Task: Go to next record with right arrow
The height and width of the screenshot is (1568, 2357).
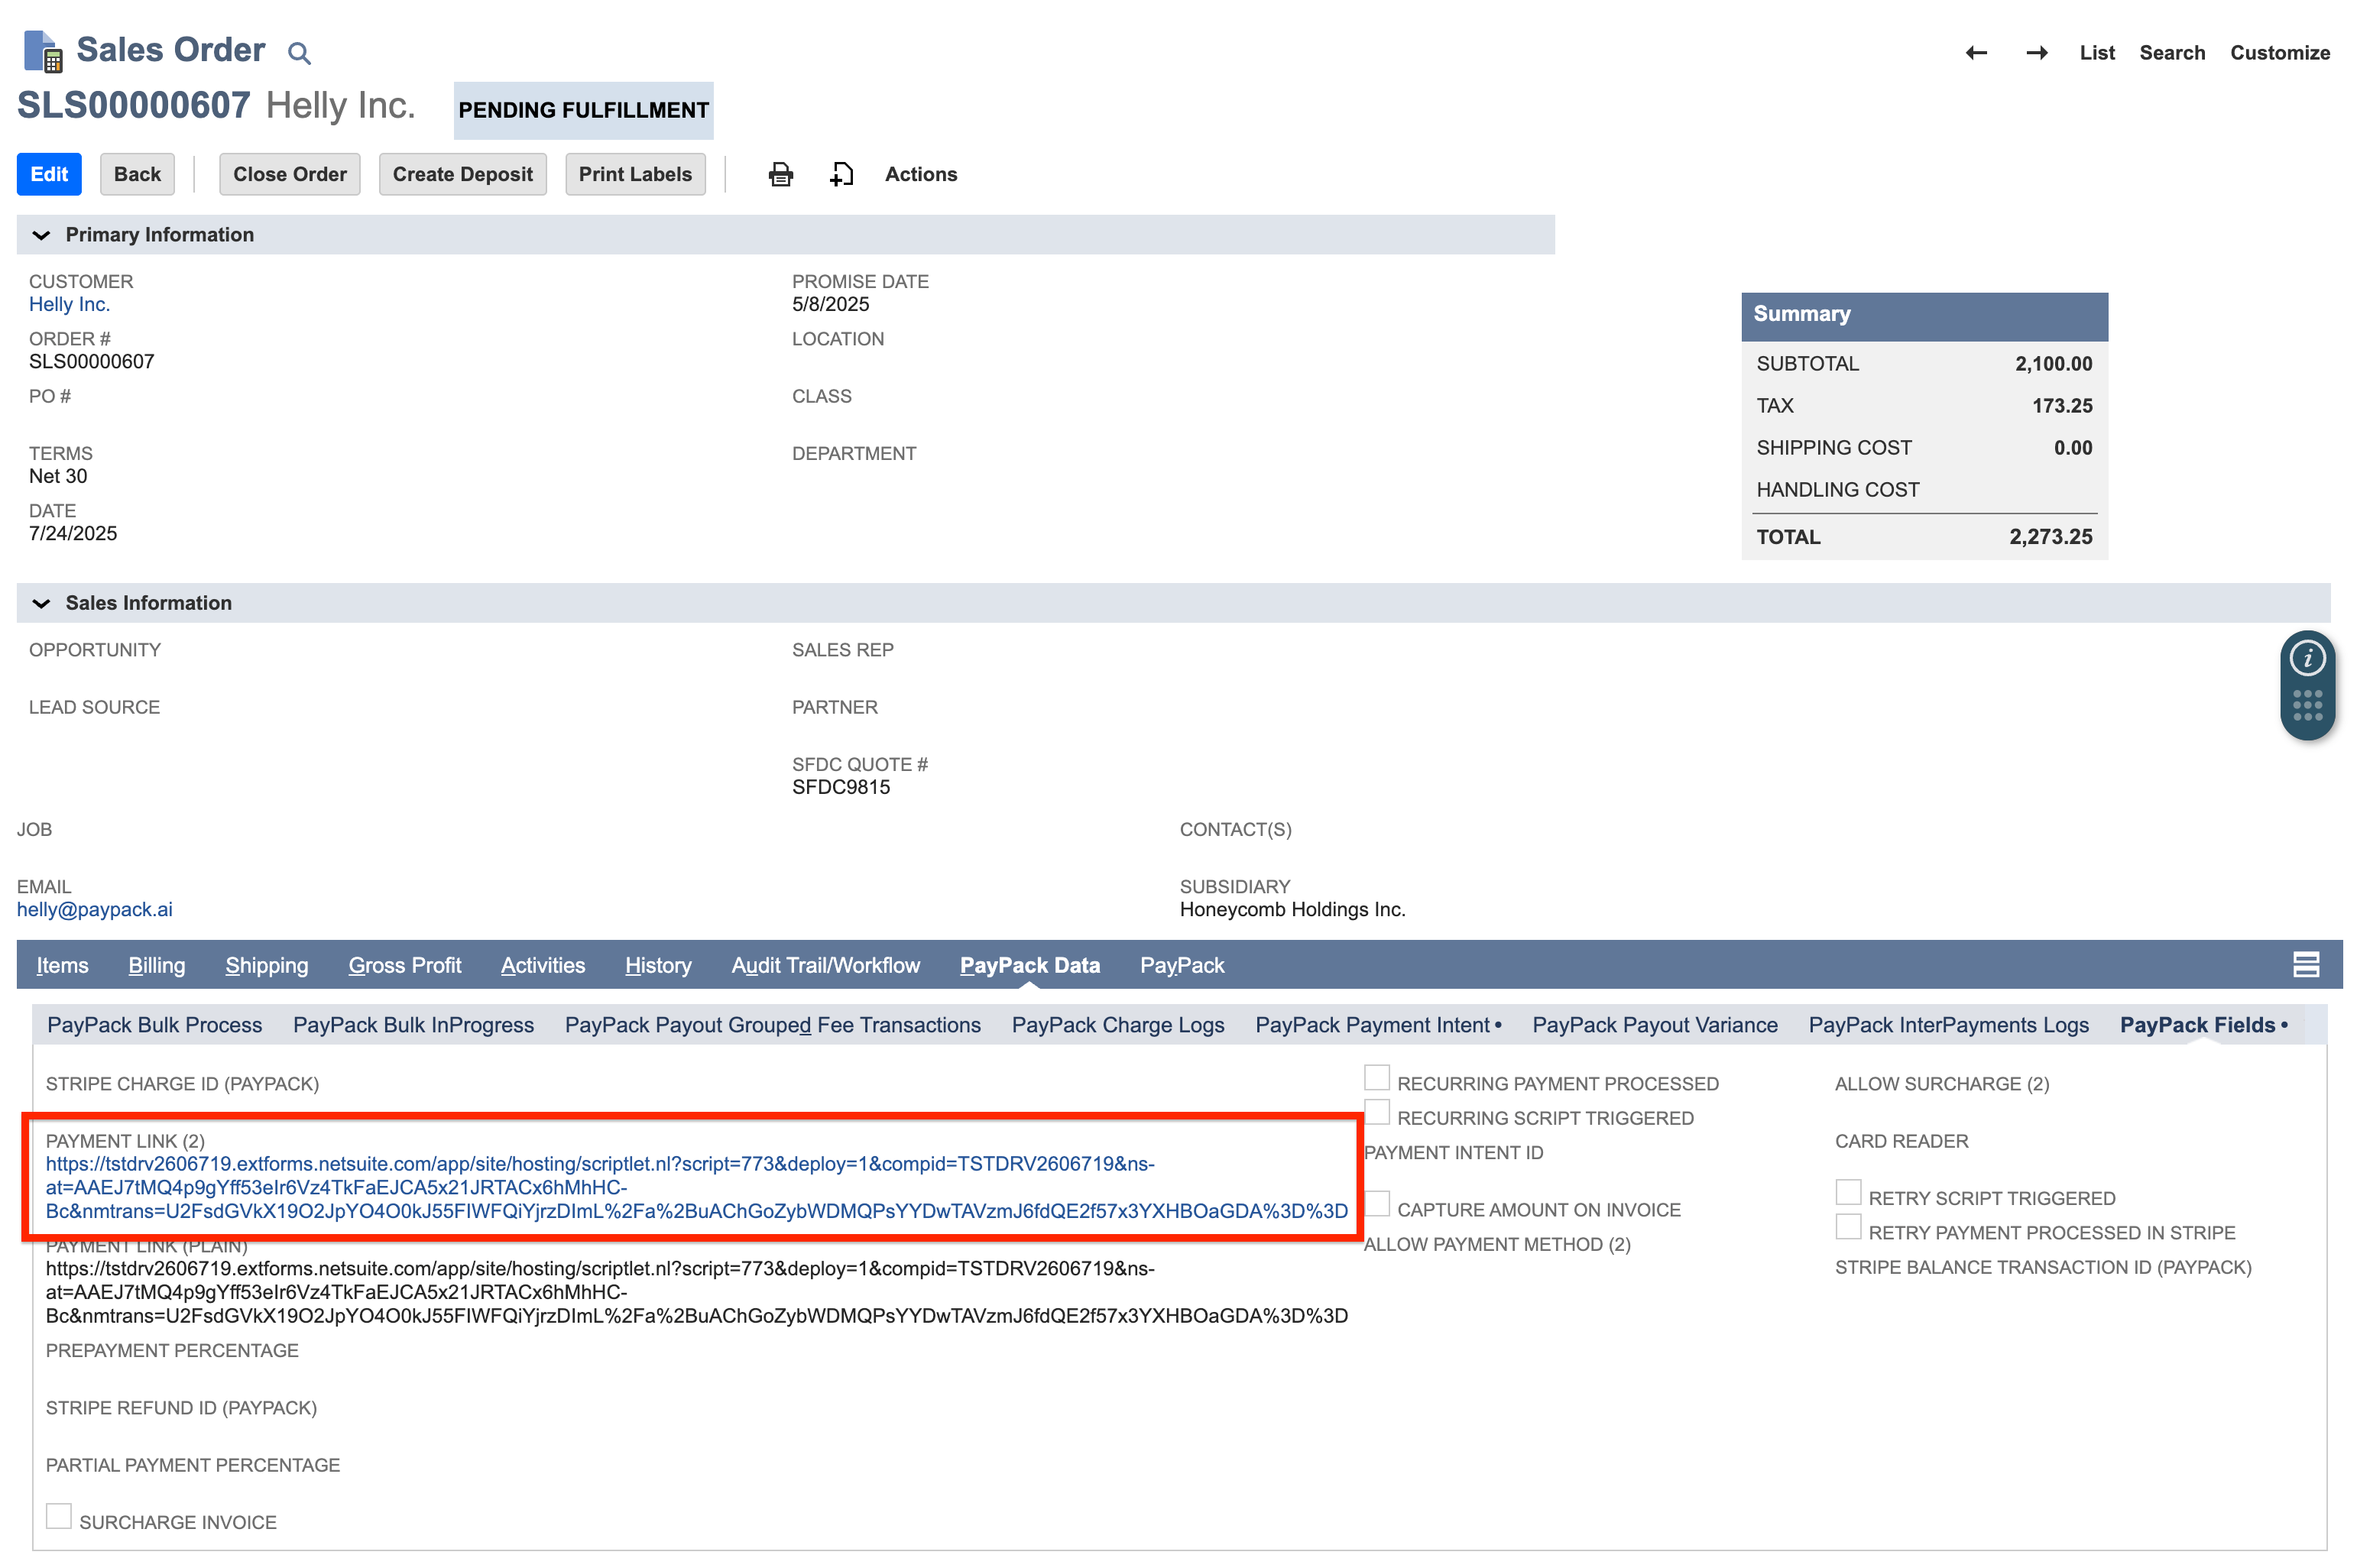Action: click(x=2036, y=52)
